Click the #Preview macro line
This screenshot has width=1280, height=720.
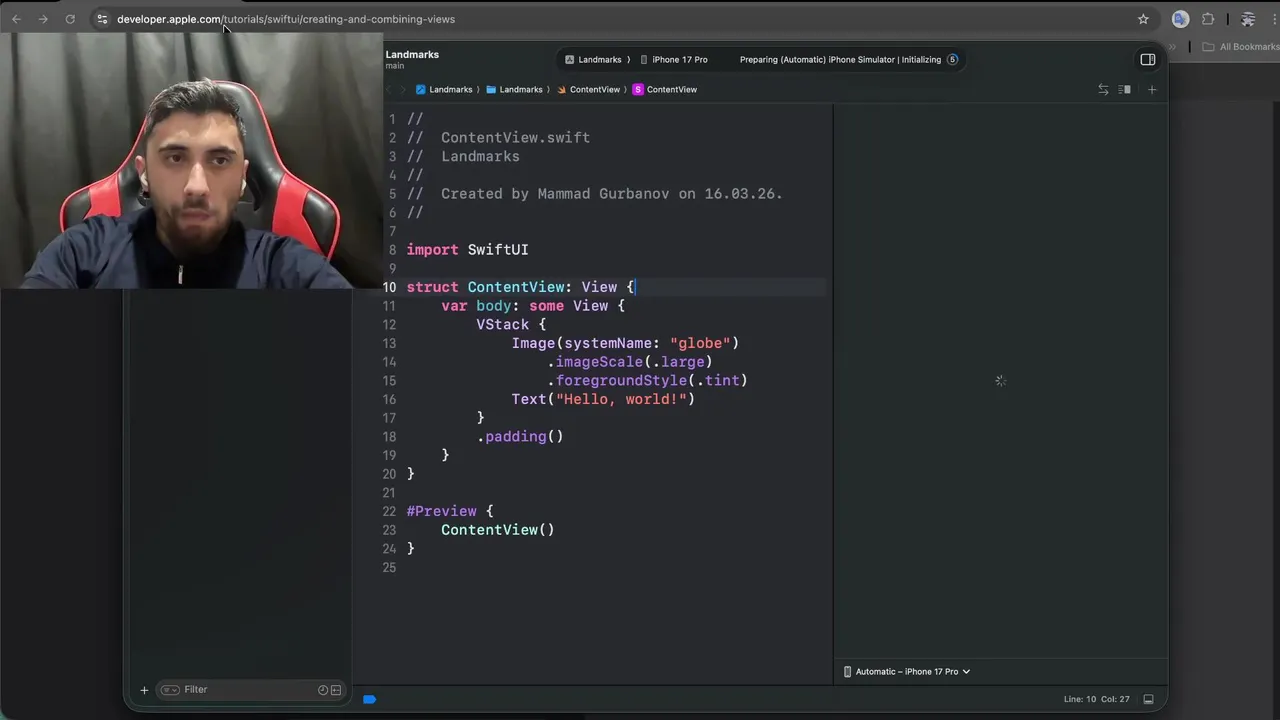pyautogui.click(x=450, y=511)
